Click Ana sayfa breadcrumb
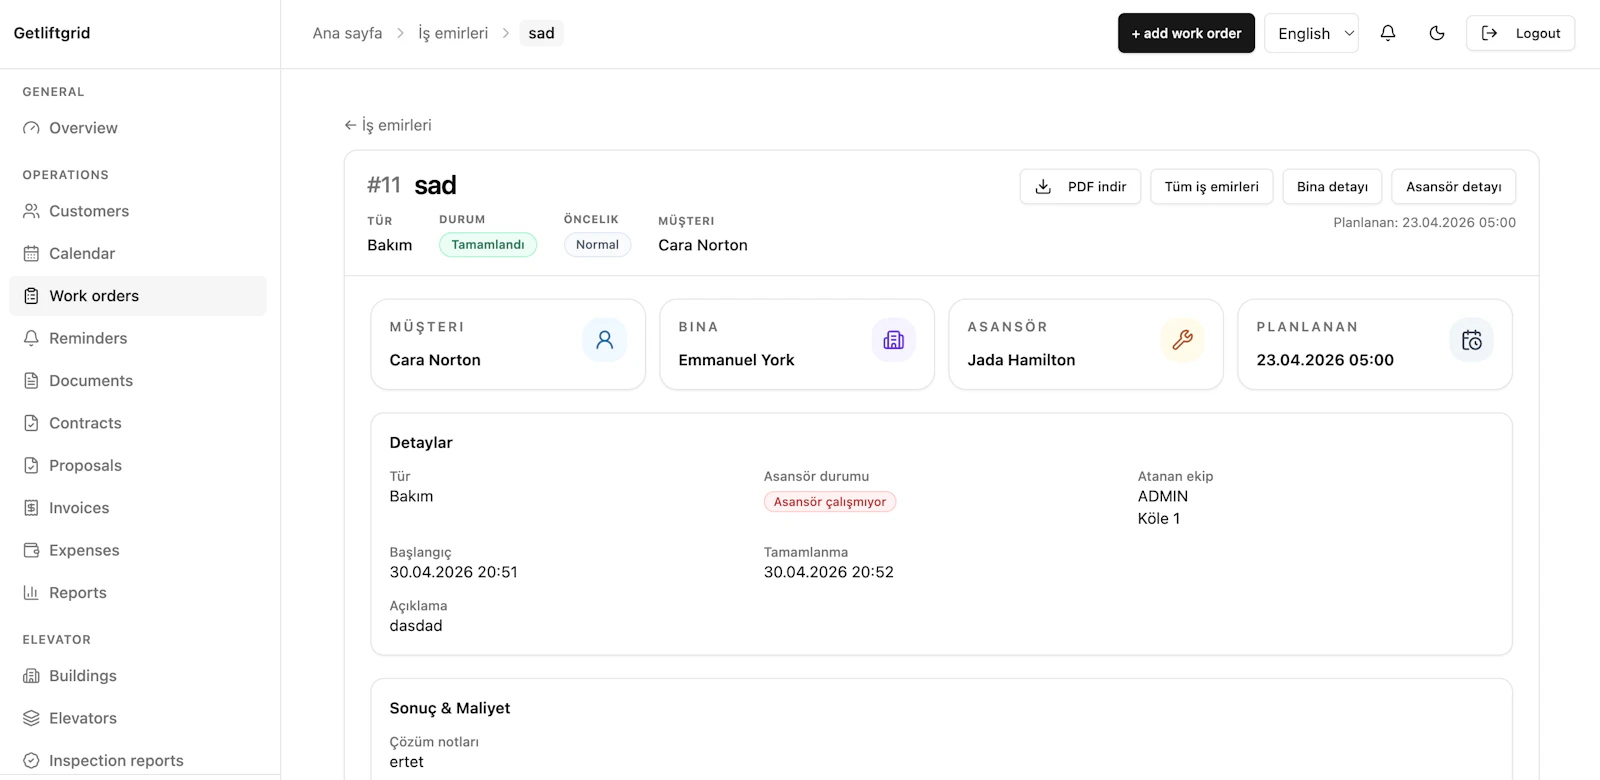The width and height of the screenshot is (1600, 780). tap(347, 33)
